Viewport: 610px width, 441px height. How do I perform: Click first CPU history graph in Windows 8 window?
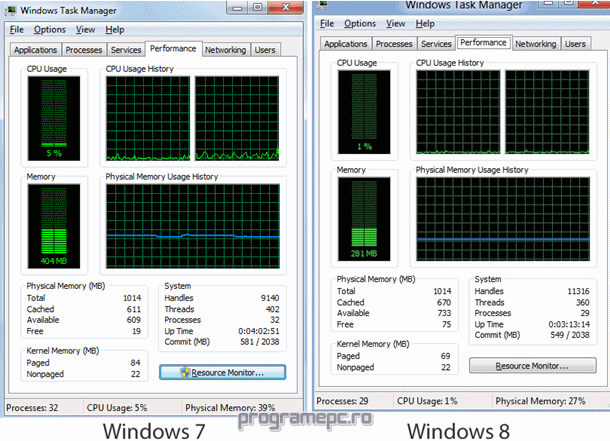click(x=458, y=112)
